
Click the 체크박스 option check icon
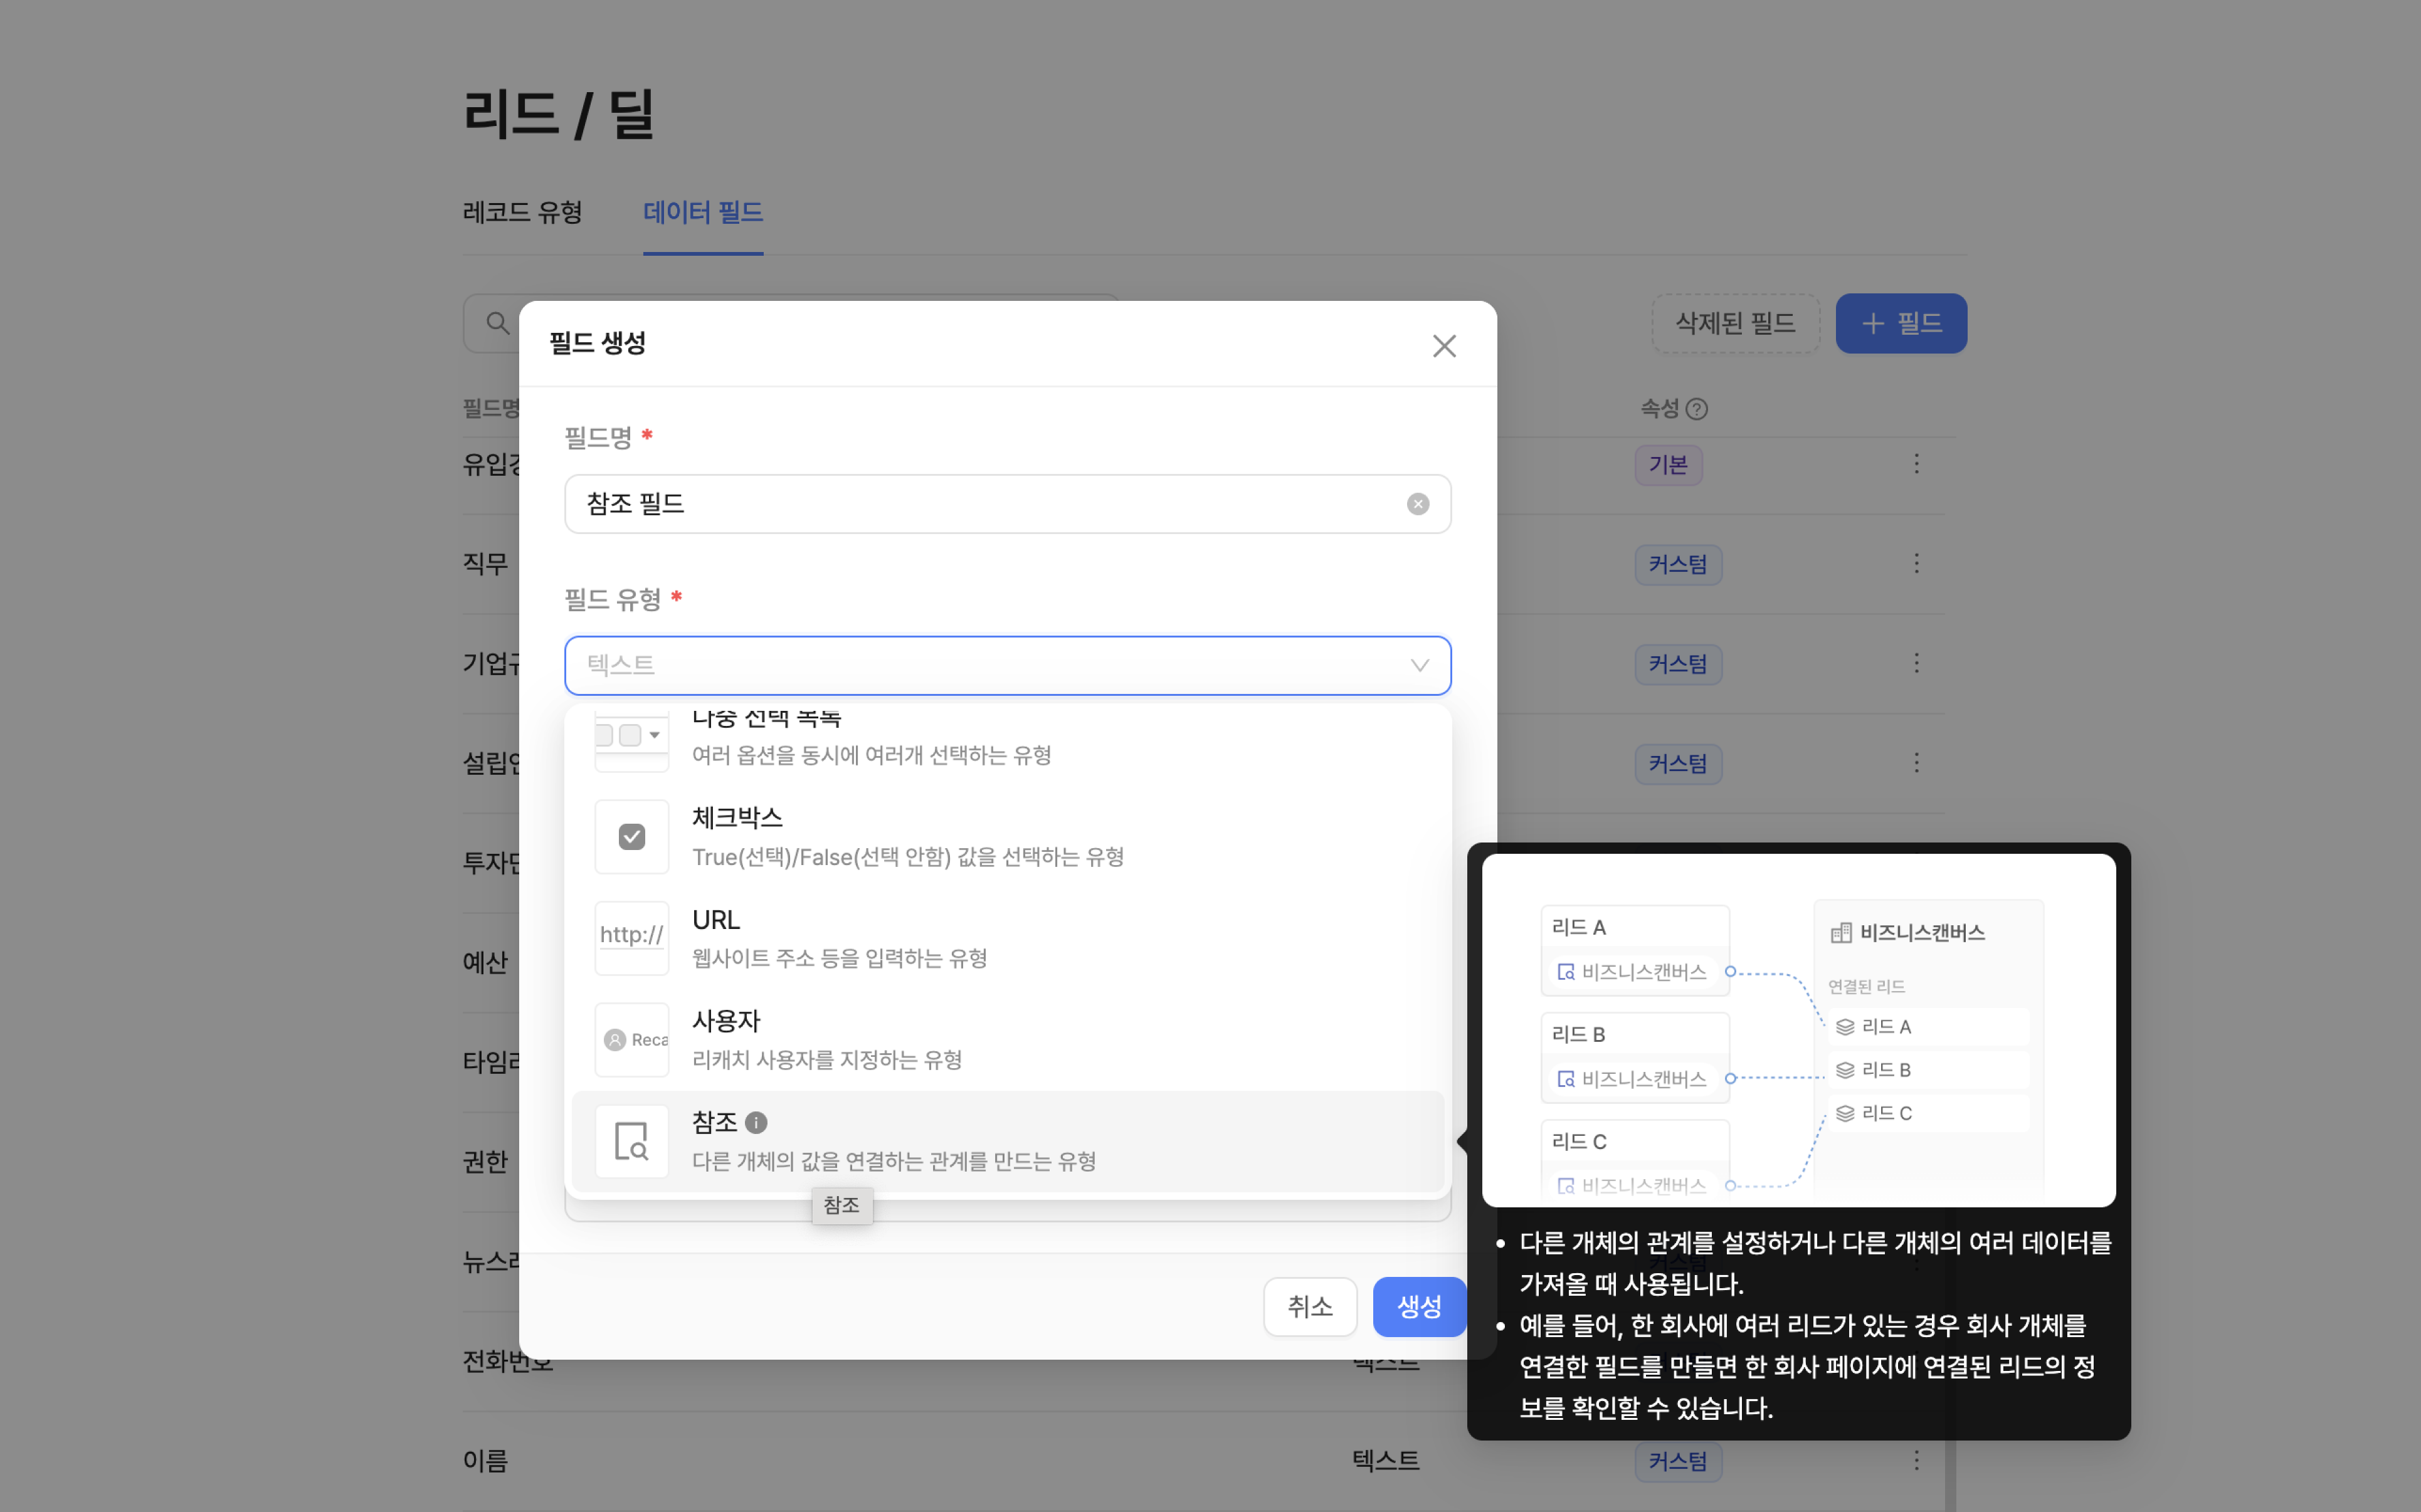click(x=631, y=836)
